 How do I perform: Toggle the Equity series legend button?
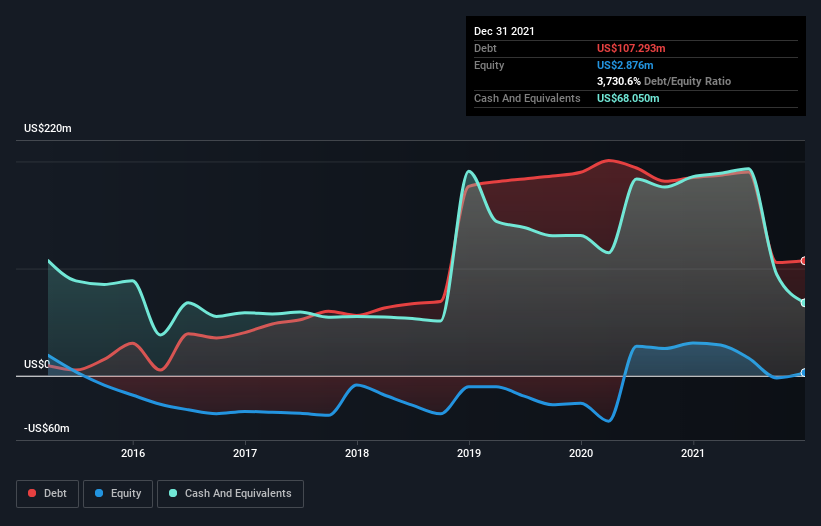click(x=118, y=494)
